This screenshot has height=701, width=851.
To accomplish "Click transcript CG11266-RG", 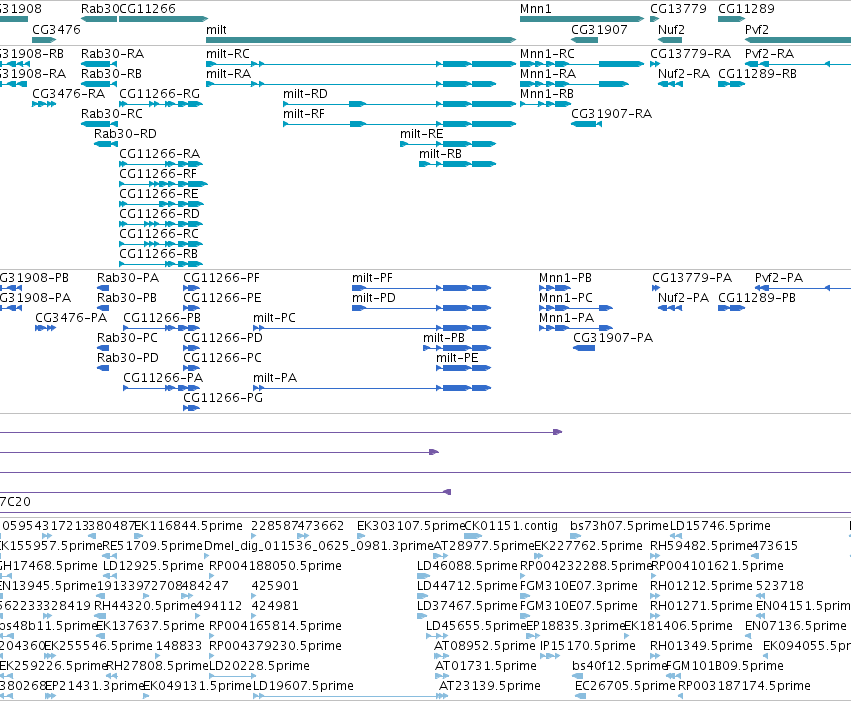I will [x=161, y=104].
